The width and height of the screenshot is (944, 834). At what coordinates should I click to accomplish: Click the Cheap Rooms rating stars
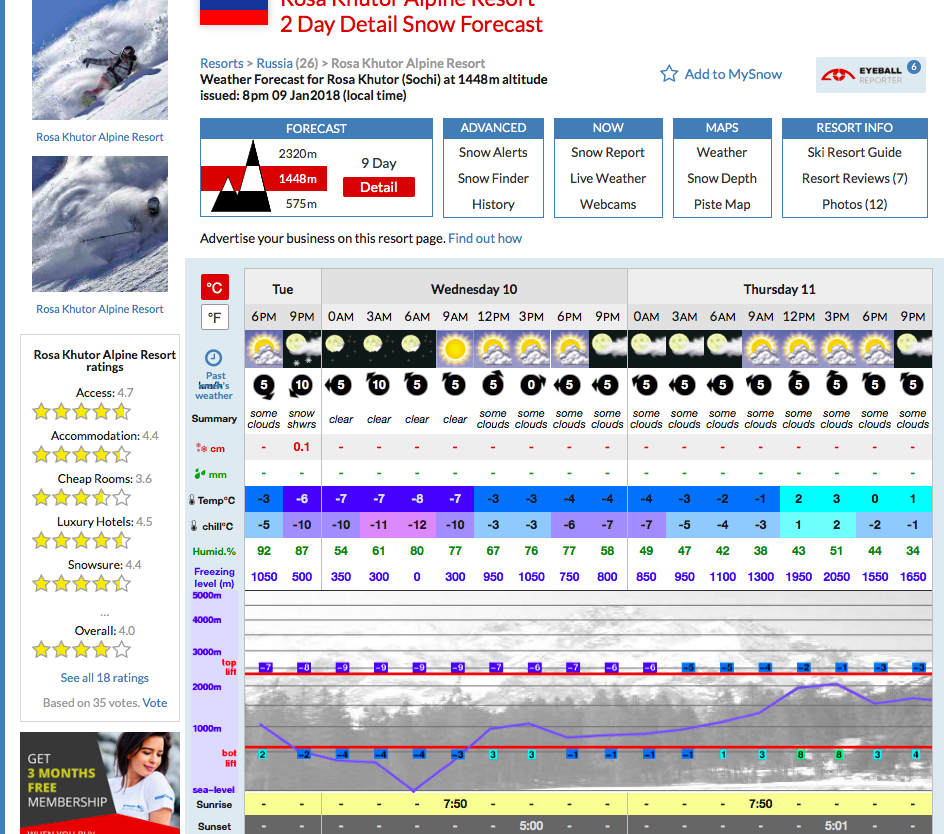pyautogui.click(x=81, y=498)
